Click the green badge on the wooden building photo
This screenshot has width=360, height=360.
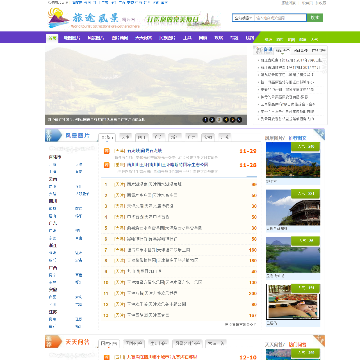click(x=306, y=194)
